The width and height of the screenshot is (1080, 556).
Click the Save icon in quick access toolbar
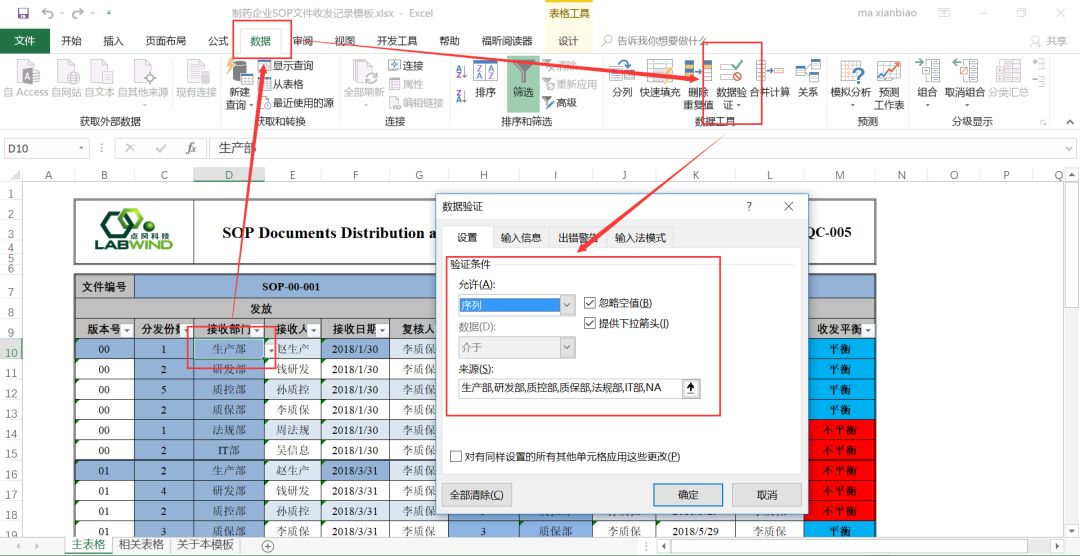tap(23, 13)
